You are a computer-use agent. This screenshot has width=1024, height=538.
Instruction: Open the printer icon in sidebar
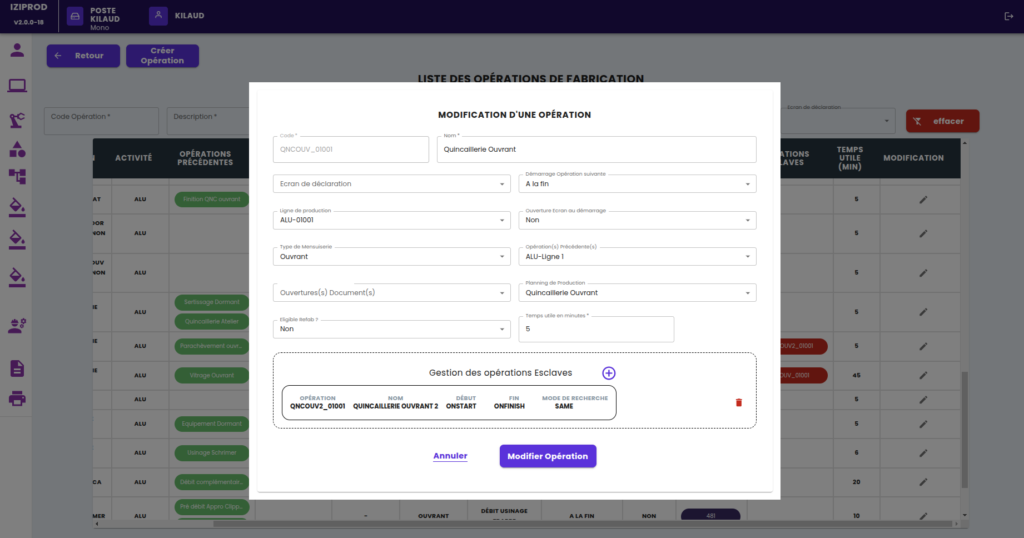tap(17, 398)
